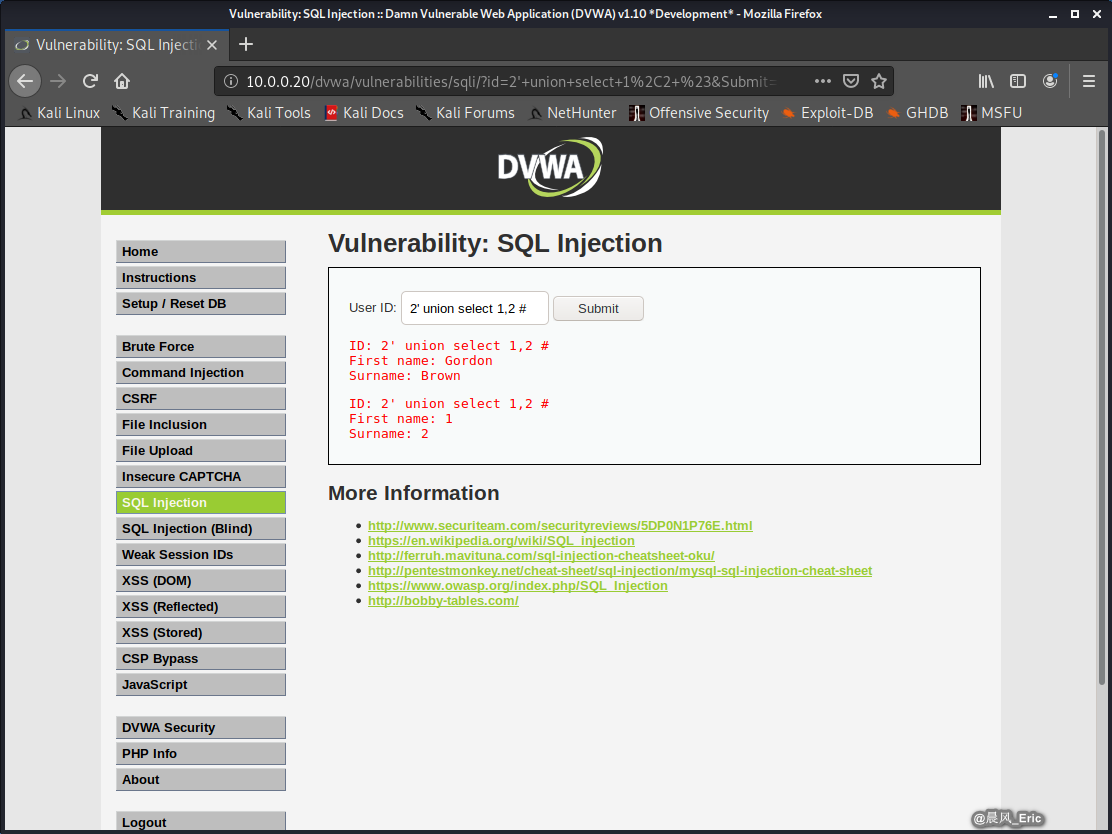Open the CSRF vulnerability page

point(201,399)
